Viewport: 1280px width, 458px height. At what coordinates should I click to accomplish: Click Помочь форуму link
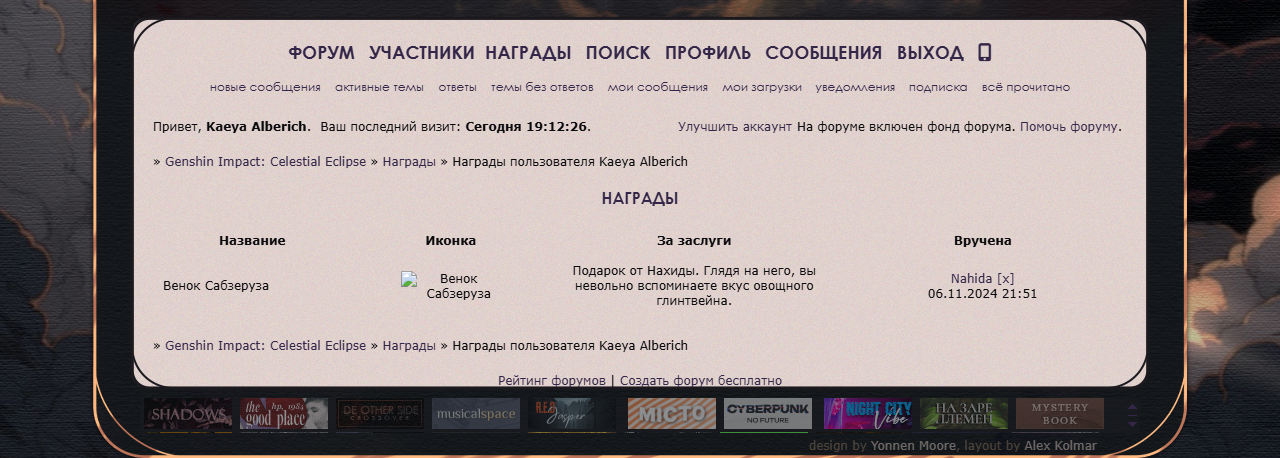coord(1069,127)
